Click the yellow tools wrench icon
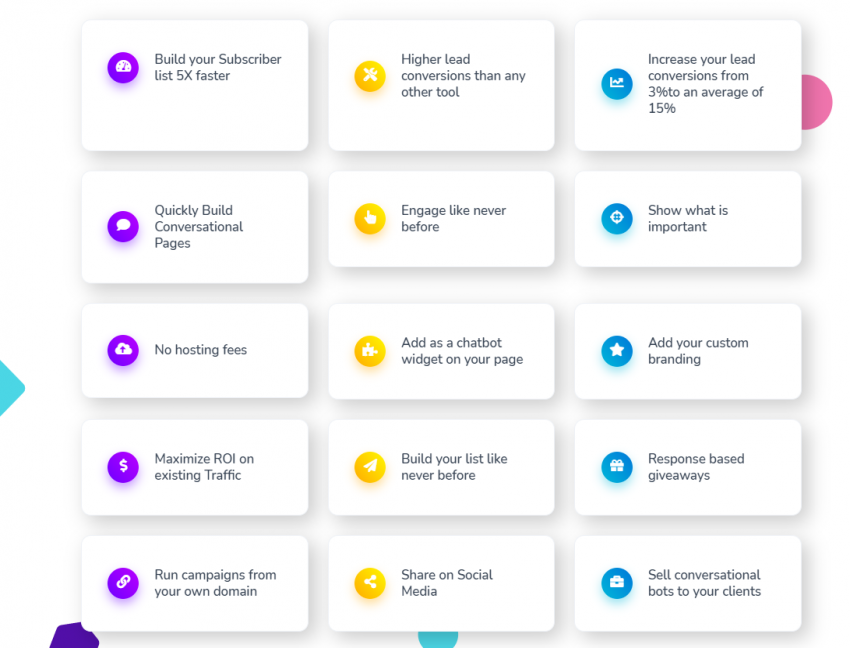 pyautogui.click(x=370, y=75)
